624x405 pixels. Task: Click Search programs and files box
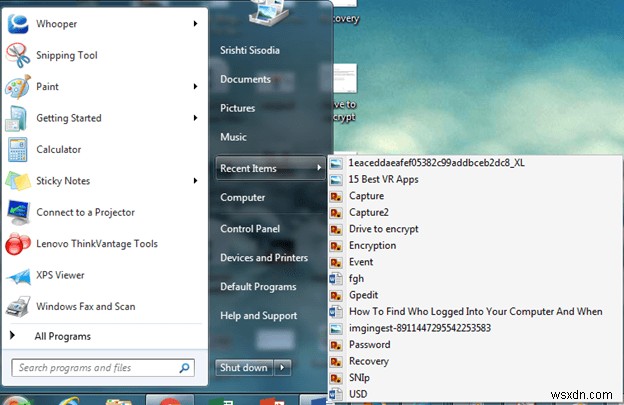[x=103, y=368]
